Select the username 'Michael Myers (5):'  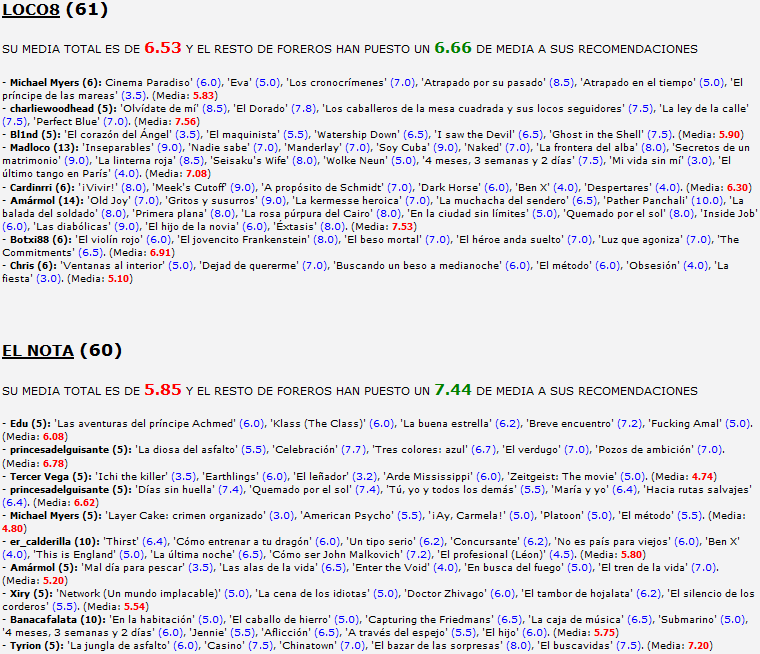tap(56, 516)
